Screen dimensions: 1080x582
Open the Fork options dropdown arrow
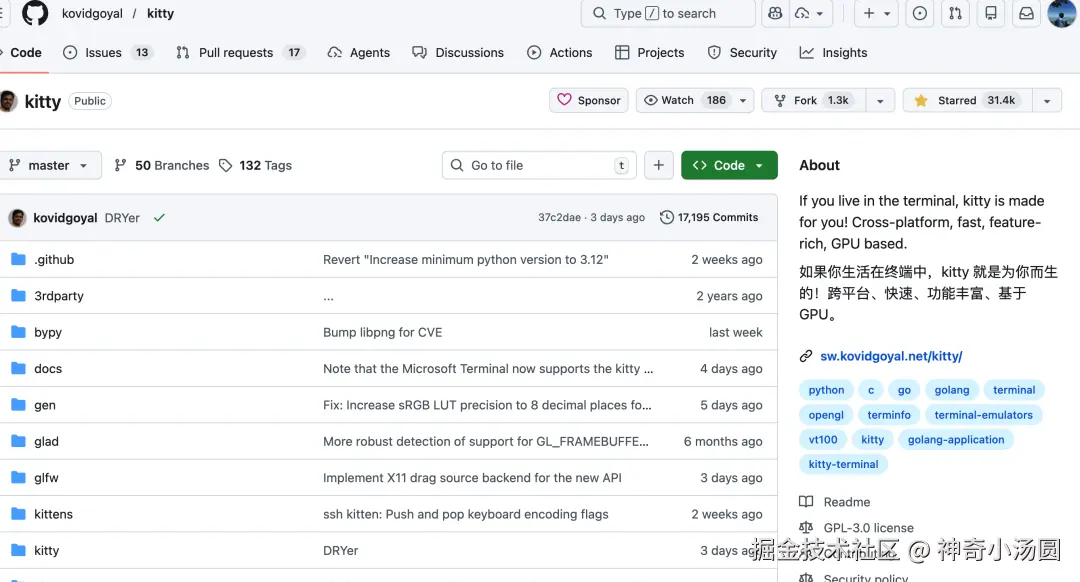(x=880, y=101)
